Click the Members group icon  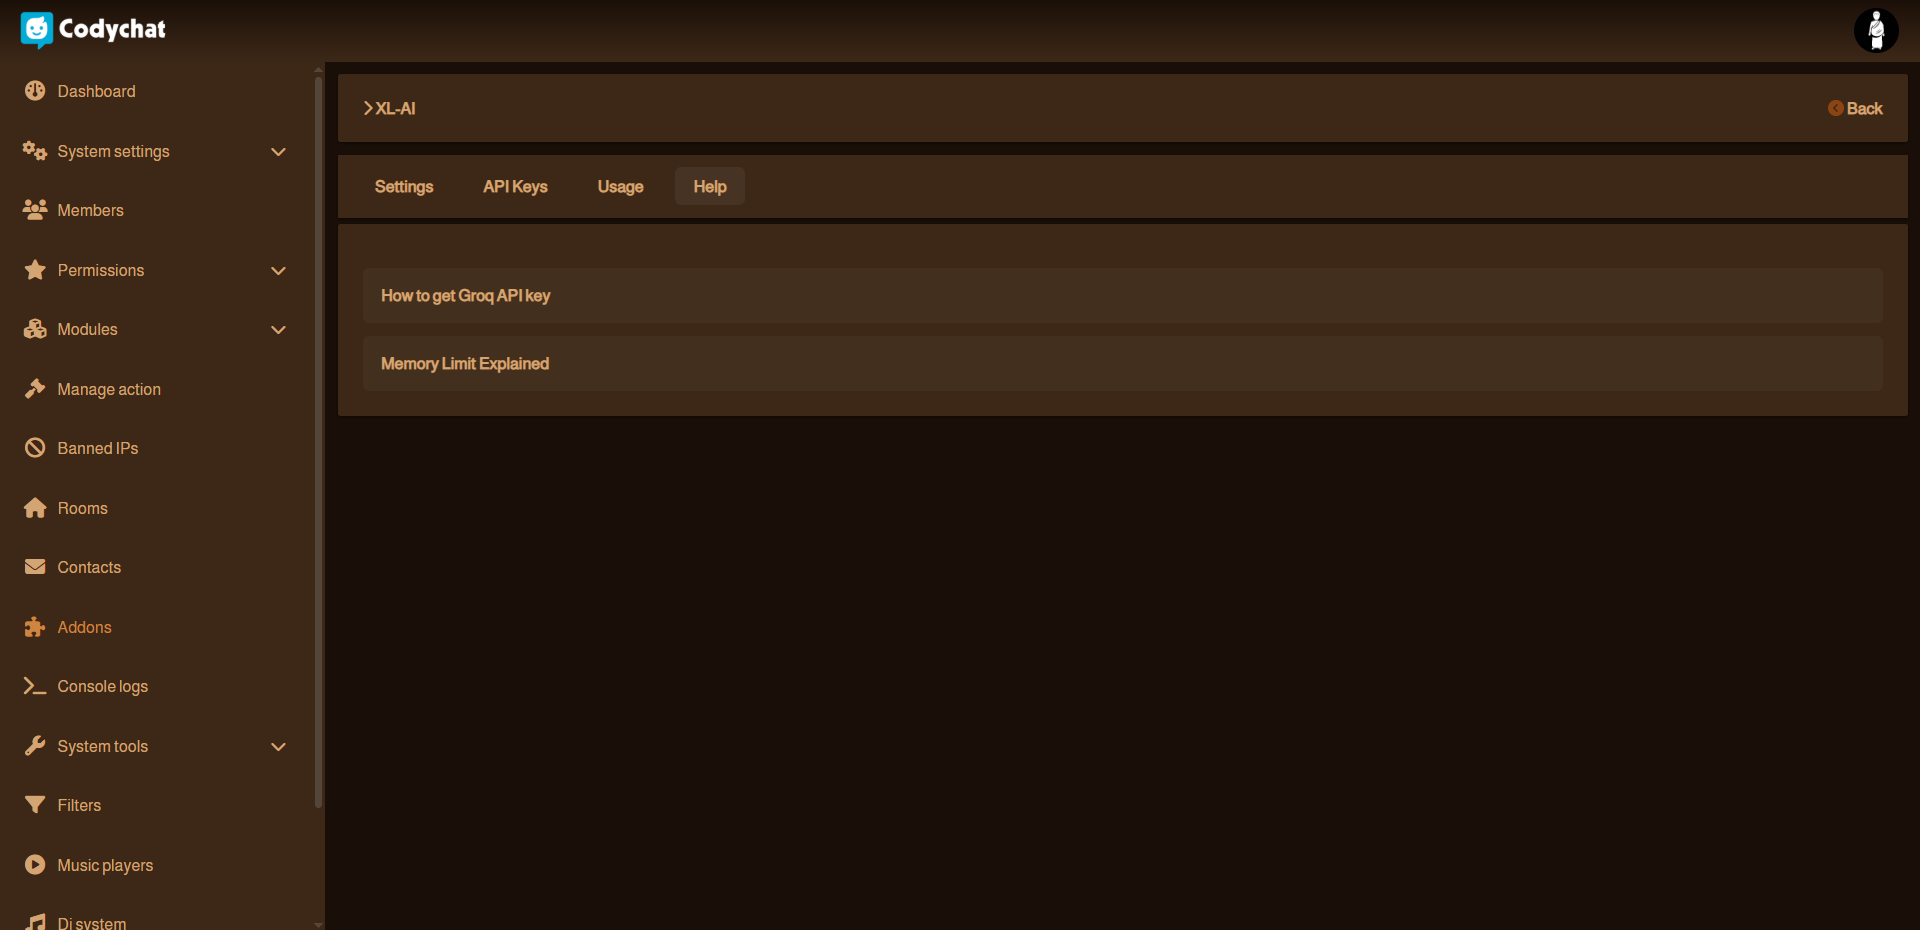35,210
